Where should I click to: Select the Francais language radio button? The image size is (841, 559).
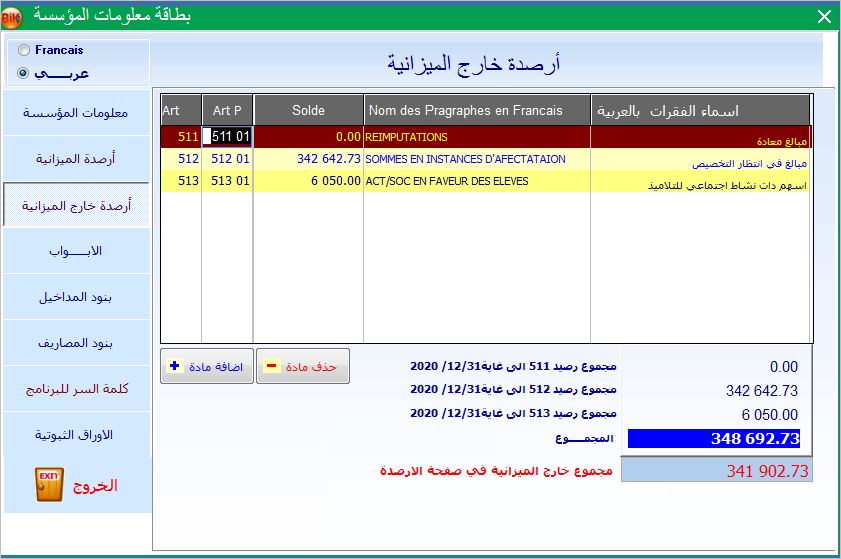pos(23,50)
